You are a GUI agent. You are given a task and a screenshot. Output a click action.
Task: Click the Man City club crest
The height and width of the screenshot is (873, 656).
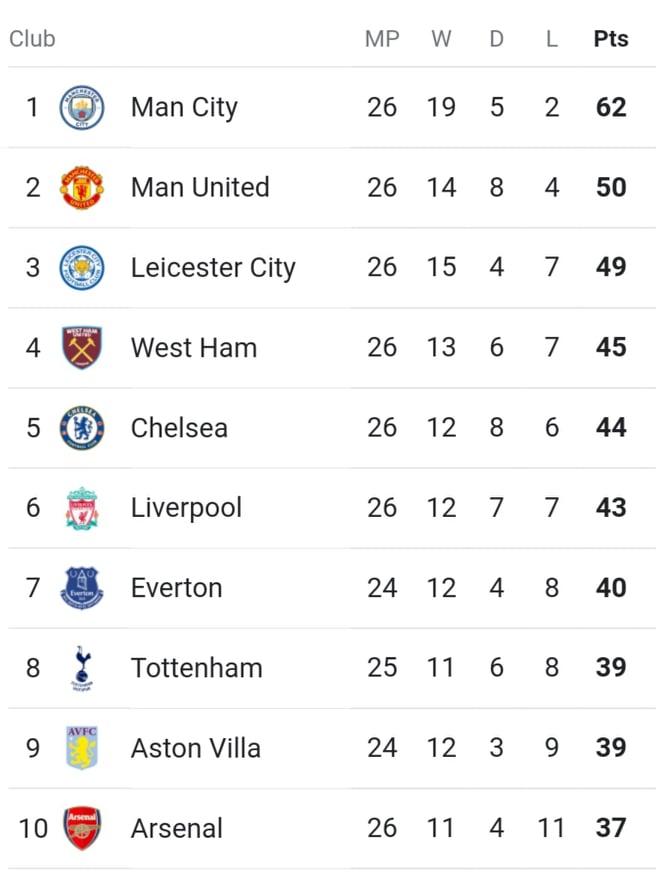[82, 107]
